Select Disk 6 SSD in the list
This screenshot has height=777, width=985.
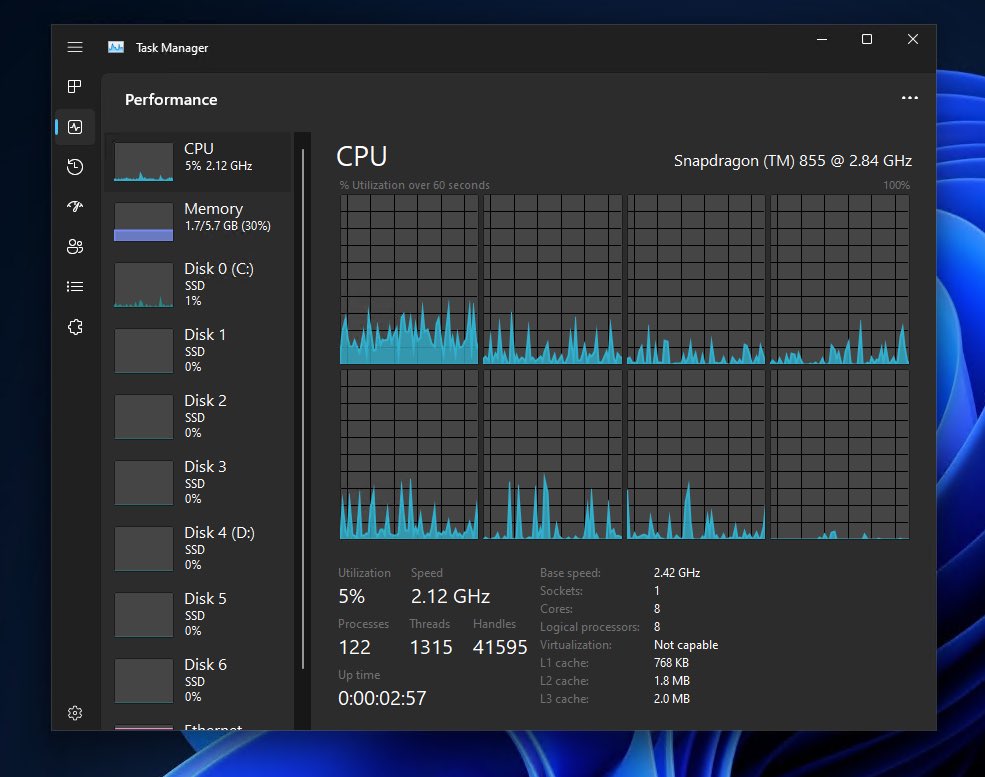tap(199, 680)
